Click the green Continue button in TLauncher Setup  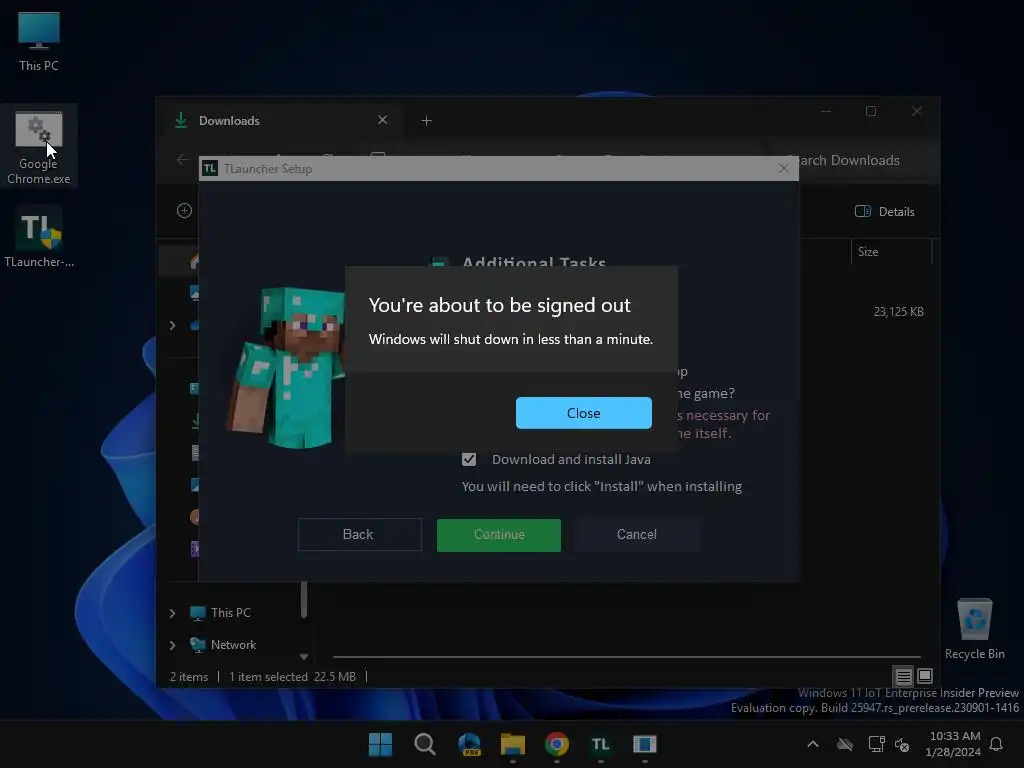(498, 535)
